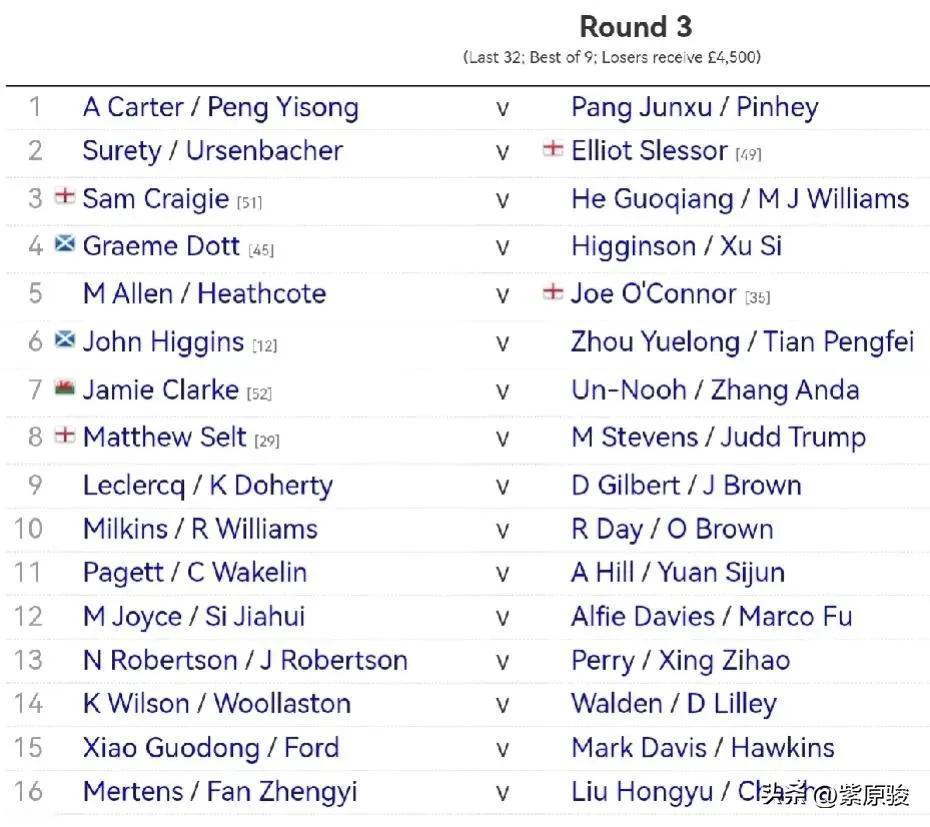This screenshot has width=930, height=827.
Task: Click England flag next to Joe O'Connor
Action: [x=553, y=291]
